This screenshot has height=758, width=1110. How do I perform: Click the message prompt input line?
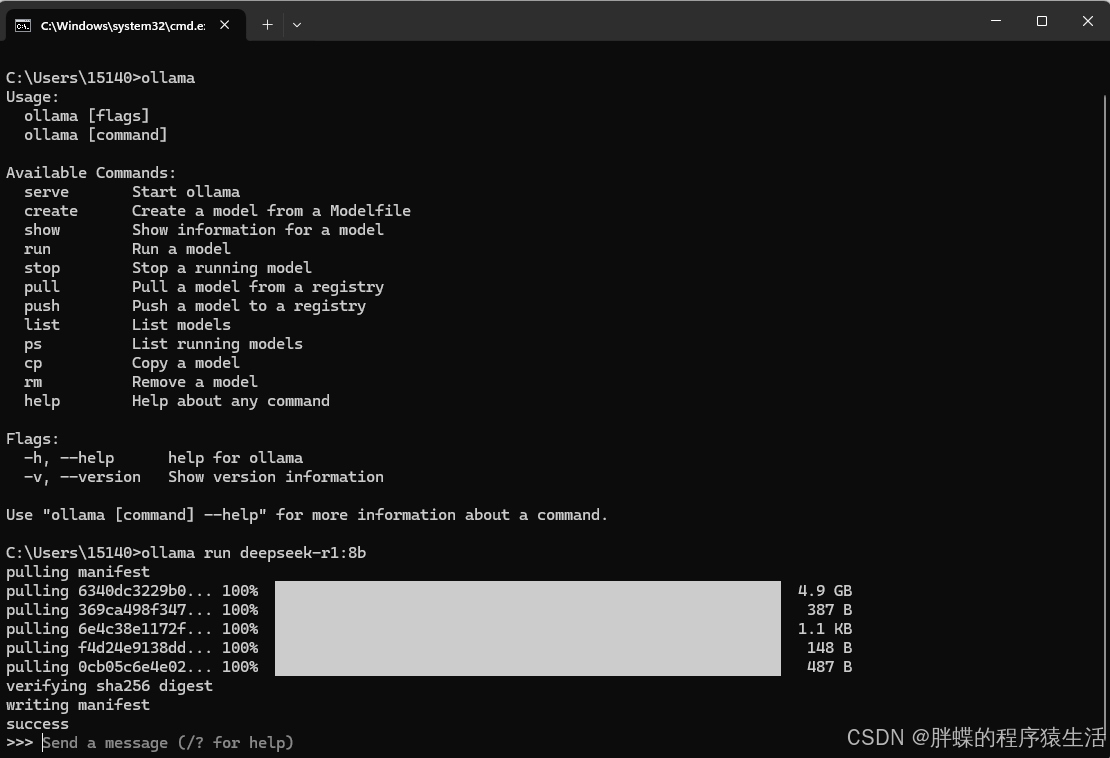pyautogui.click(x=168, y=742)
